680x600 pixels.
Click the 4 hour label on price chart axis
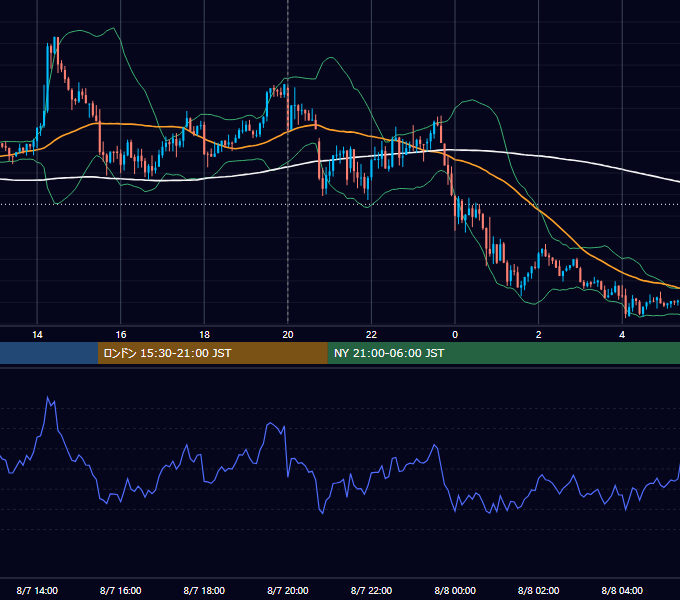pos(622,335)
